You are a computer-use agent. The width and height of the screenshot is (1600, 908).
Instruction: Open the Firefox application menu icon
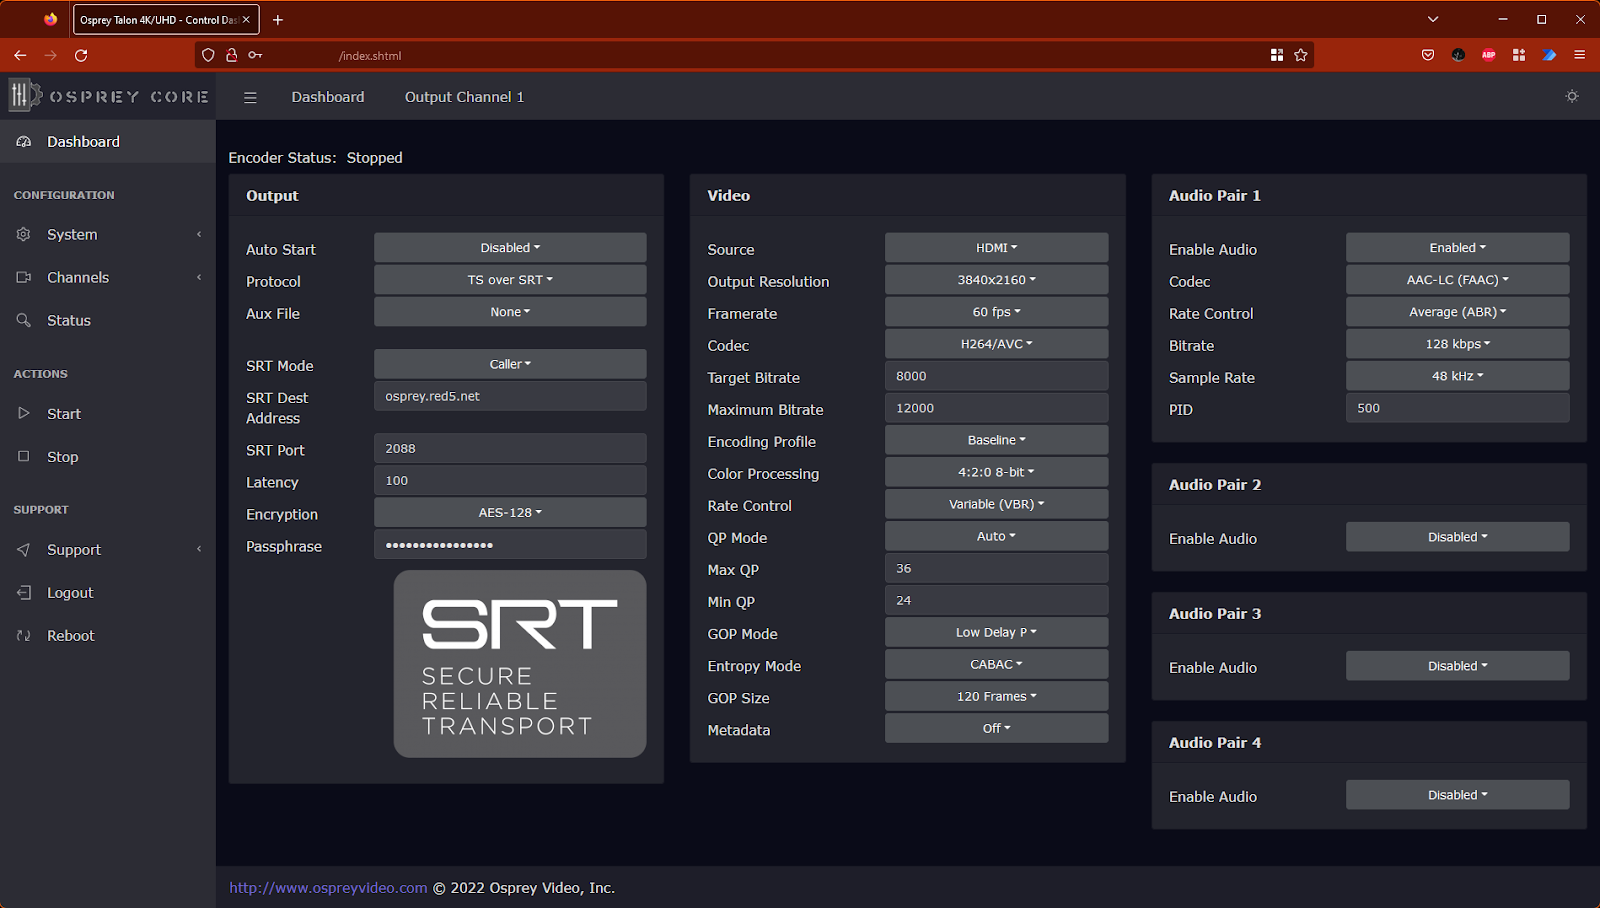click(x=1580, y=55)
